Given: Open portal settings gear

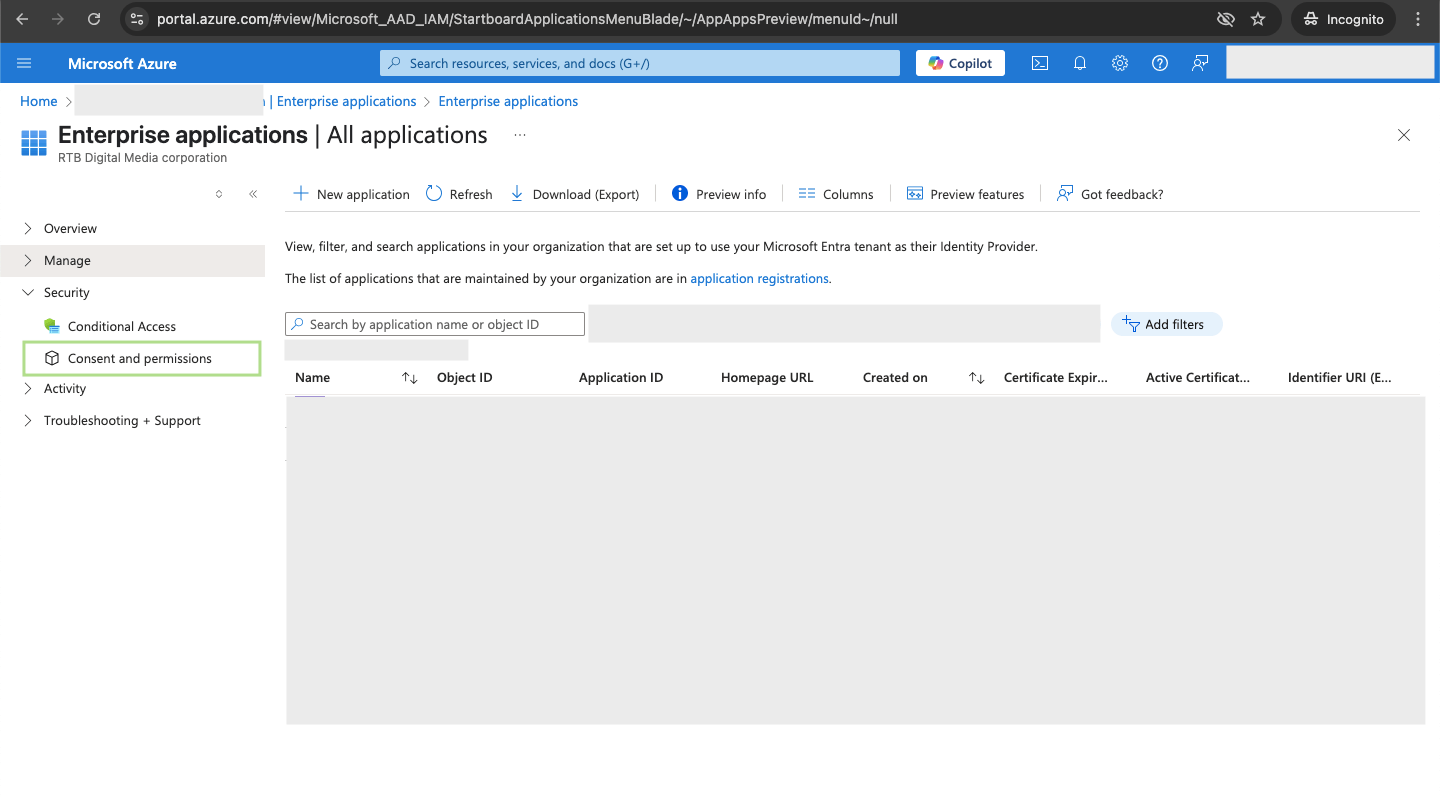Looking at the screenshot, I should tap(1120, 63).
